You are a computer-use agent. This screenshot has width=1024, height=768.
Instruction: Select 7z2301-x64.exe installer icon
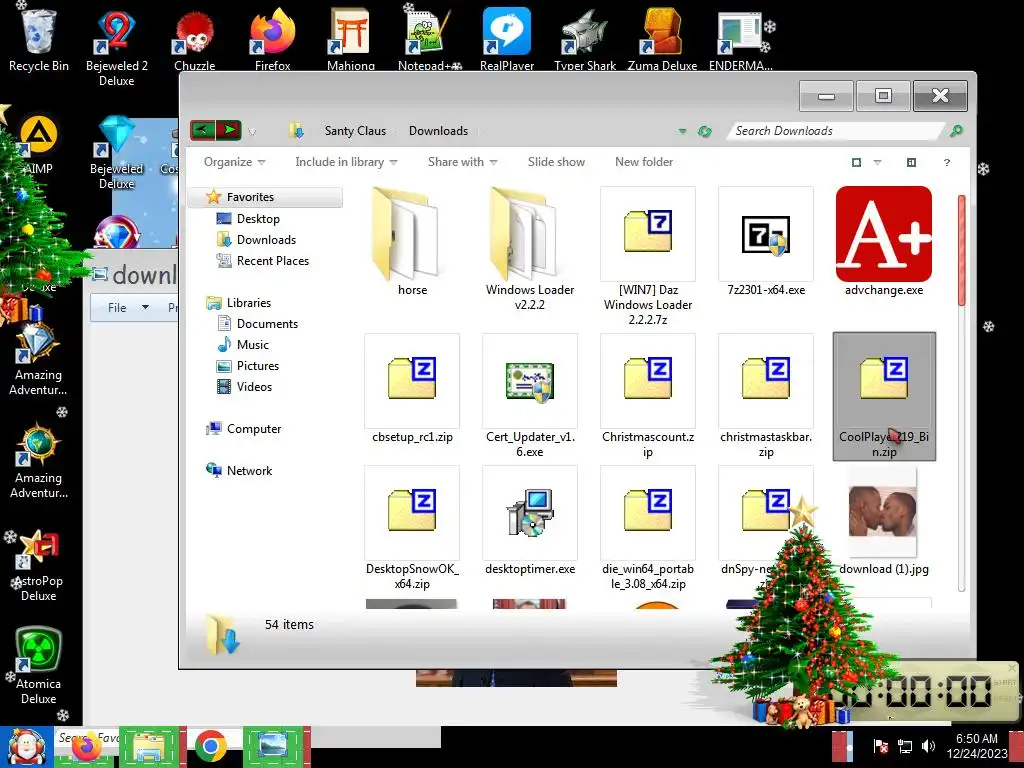click(x=766, y=234)
